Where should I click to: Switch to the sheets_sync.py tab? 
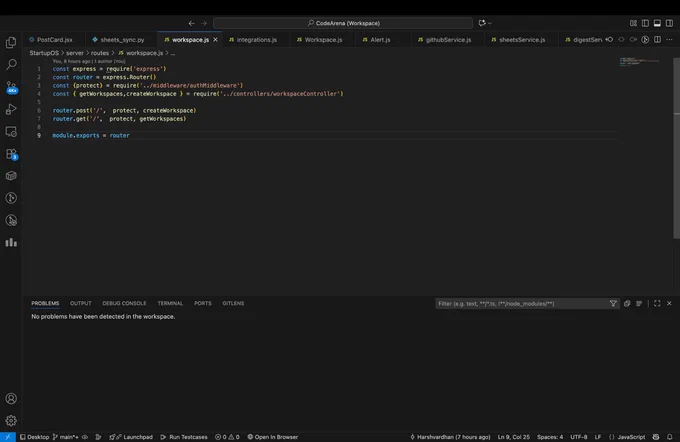[122, 39]
